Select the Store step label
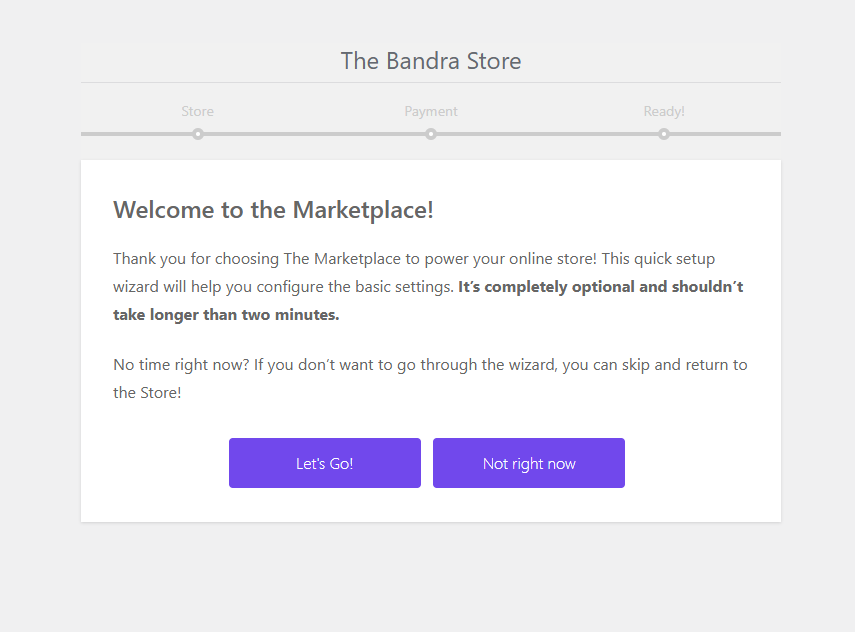855x632 pixels. pos(197,111)
